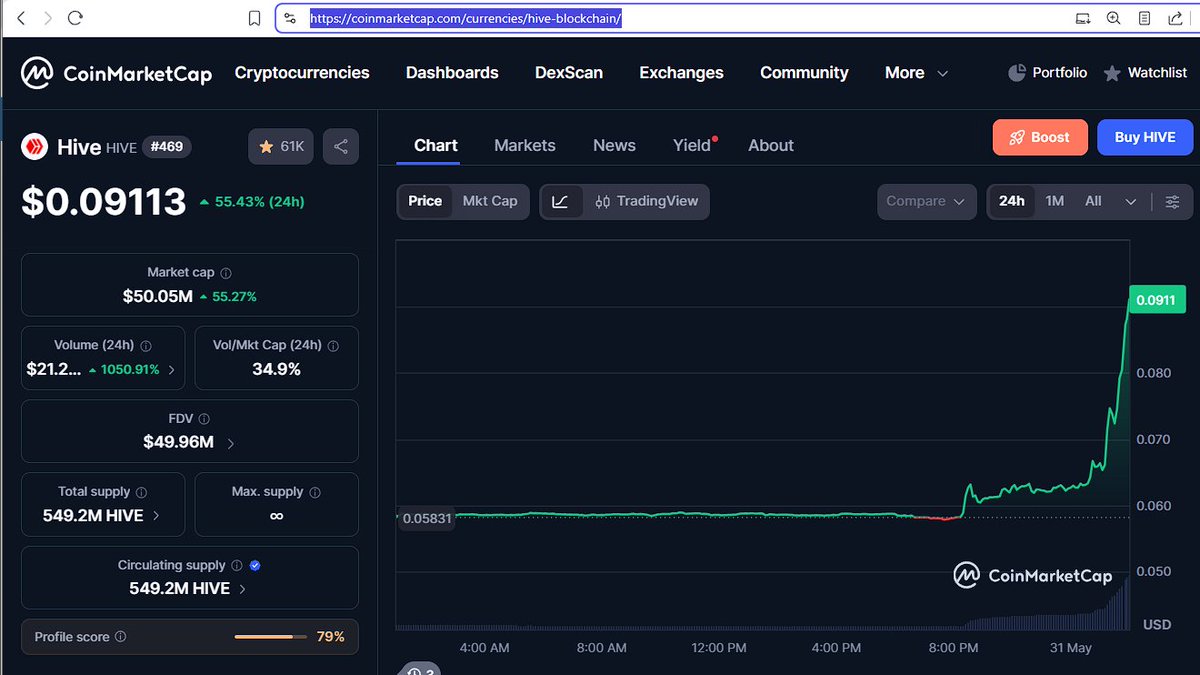Click the Total supply info icon
This screenshot has height=675, width=1200.
point(141,493)
